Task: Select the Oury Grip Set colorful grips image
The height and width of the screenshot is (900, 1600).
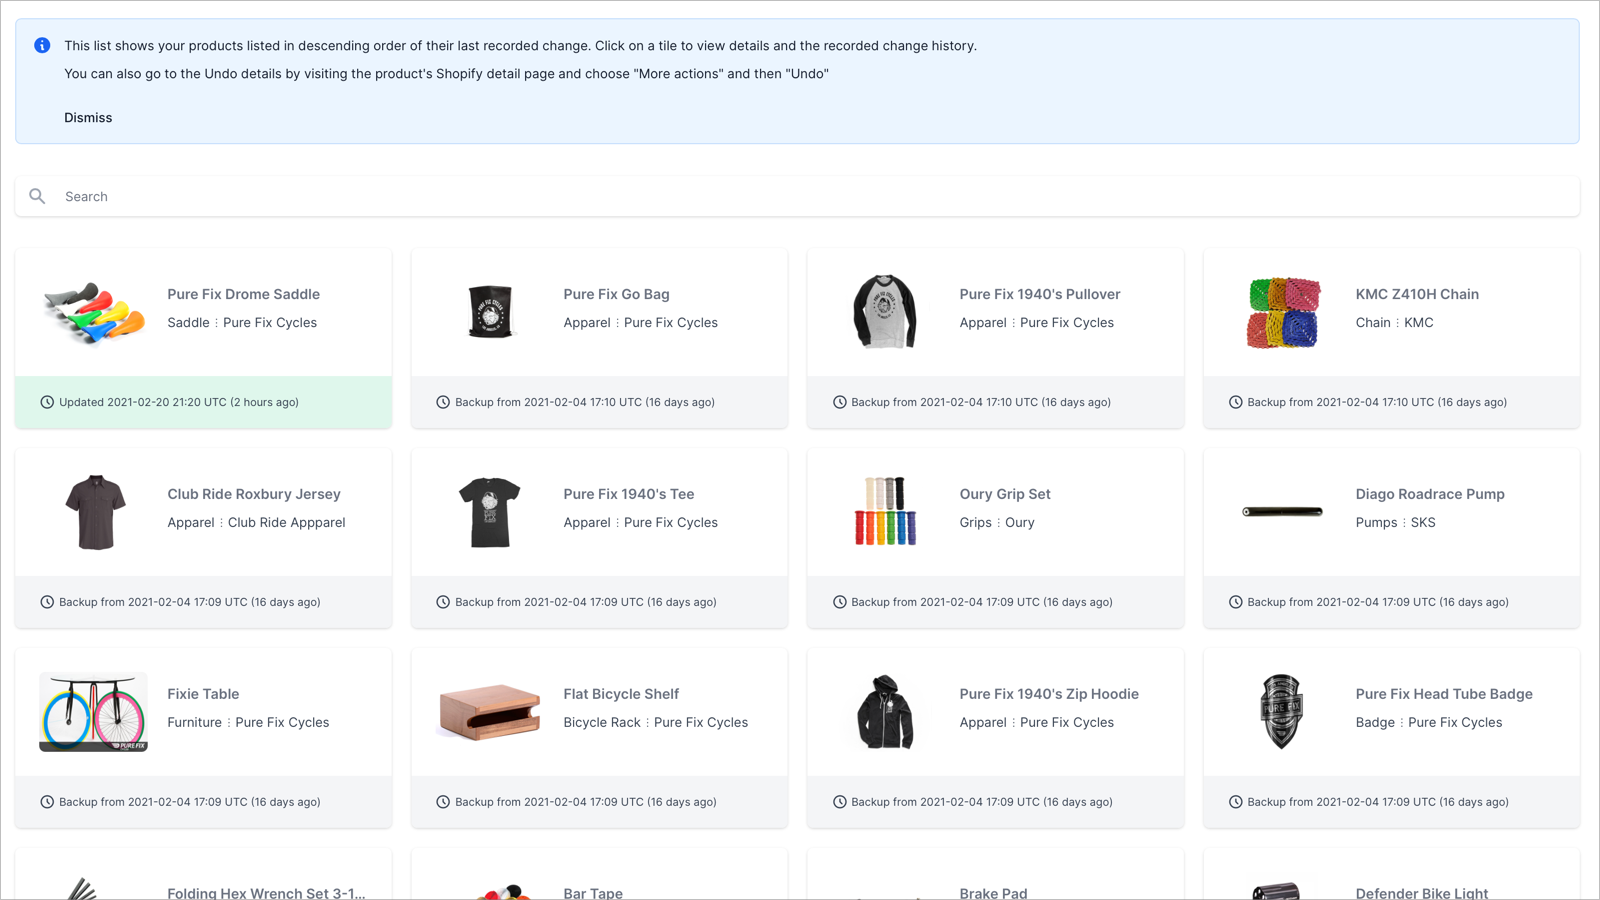Action: point(886,511)
